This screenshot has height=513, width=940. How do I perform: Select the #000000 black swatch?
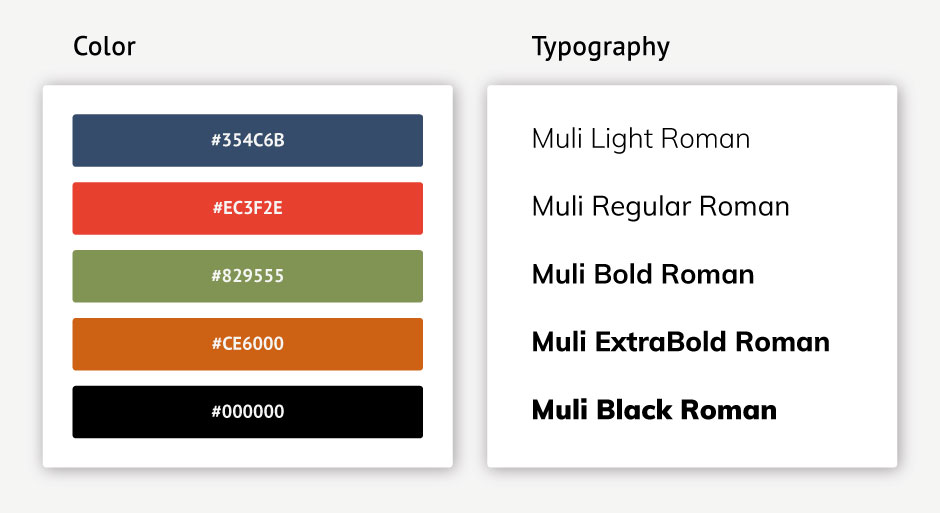click(x=248, y=412)
